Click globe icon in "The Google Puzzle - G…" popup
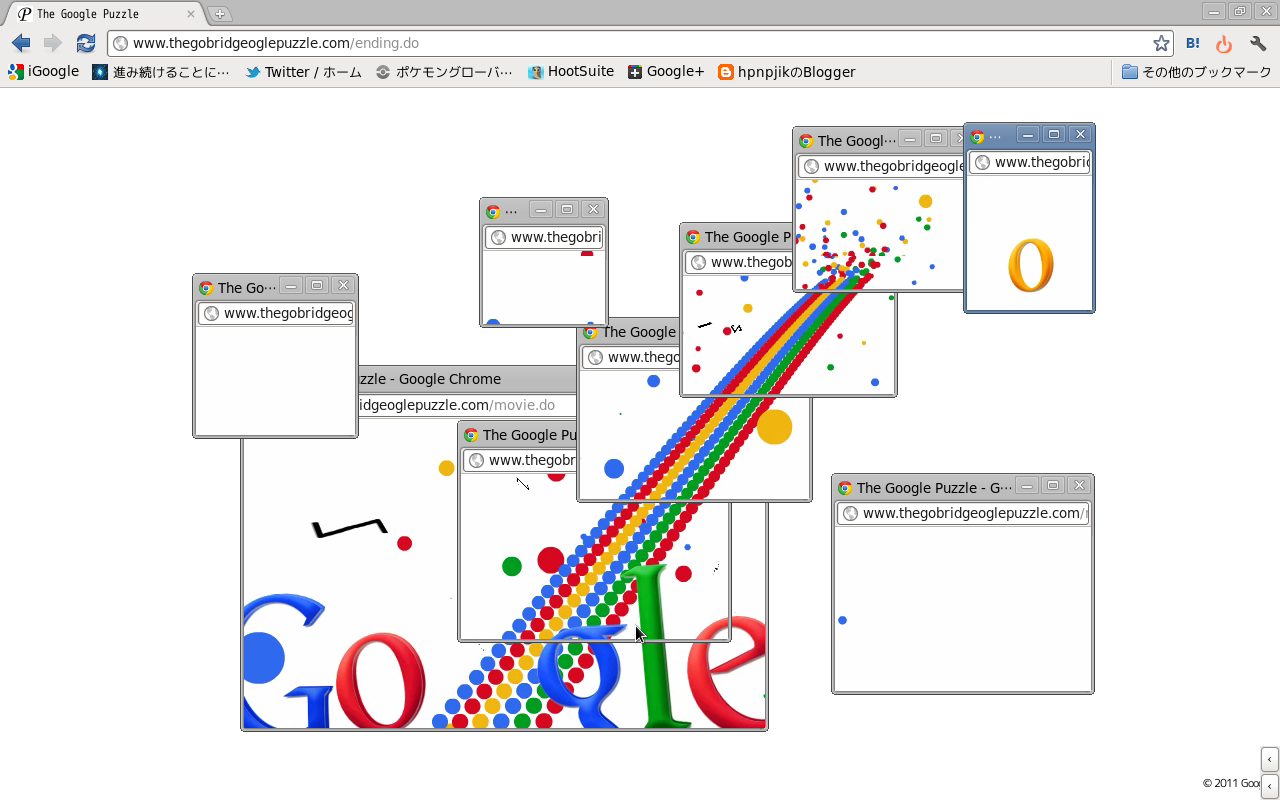 (x=850, y=513)
